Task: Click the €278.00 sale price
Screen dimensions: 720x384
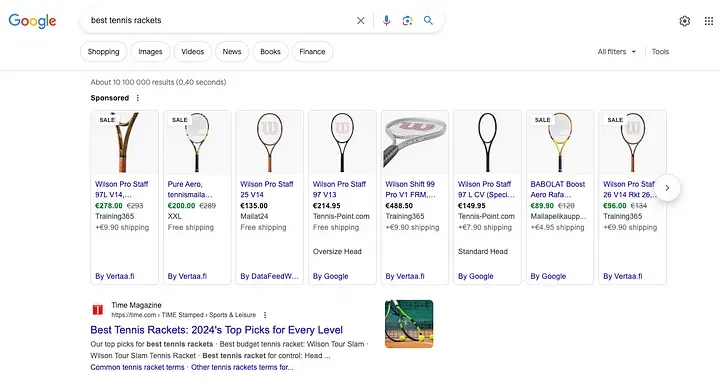Action: coord(109,206)
